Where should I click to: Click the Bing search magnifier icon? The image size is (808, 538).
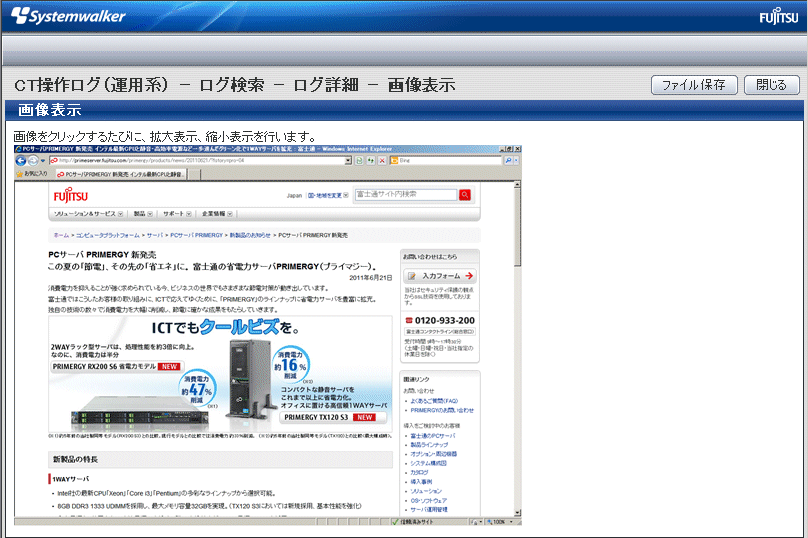[x=510, y=160]
